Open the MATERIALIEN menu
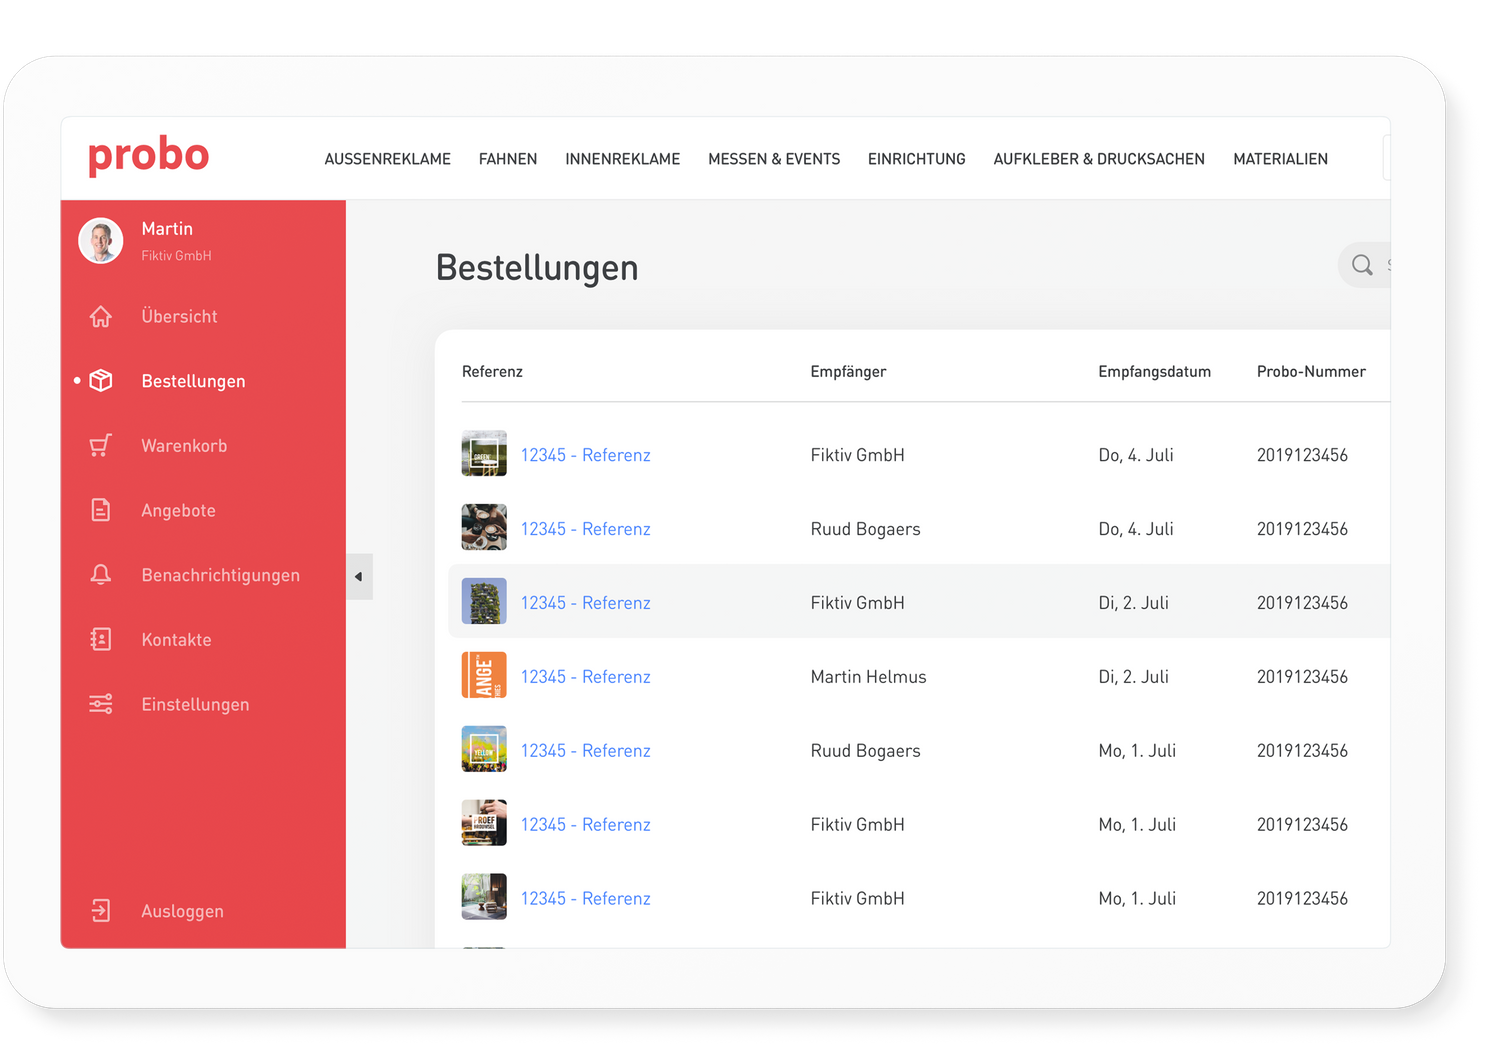The image size is (1488, 1056). pyautogui.click(x=1280, y=158)
